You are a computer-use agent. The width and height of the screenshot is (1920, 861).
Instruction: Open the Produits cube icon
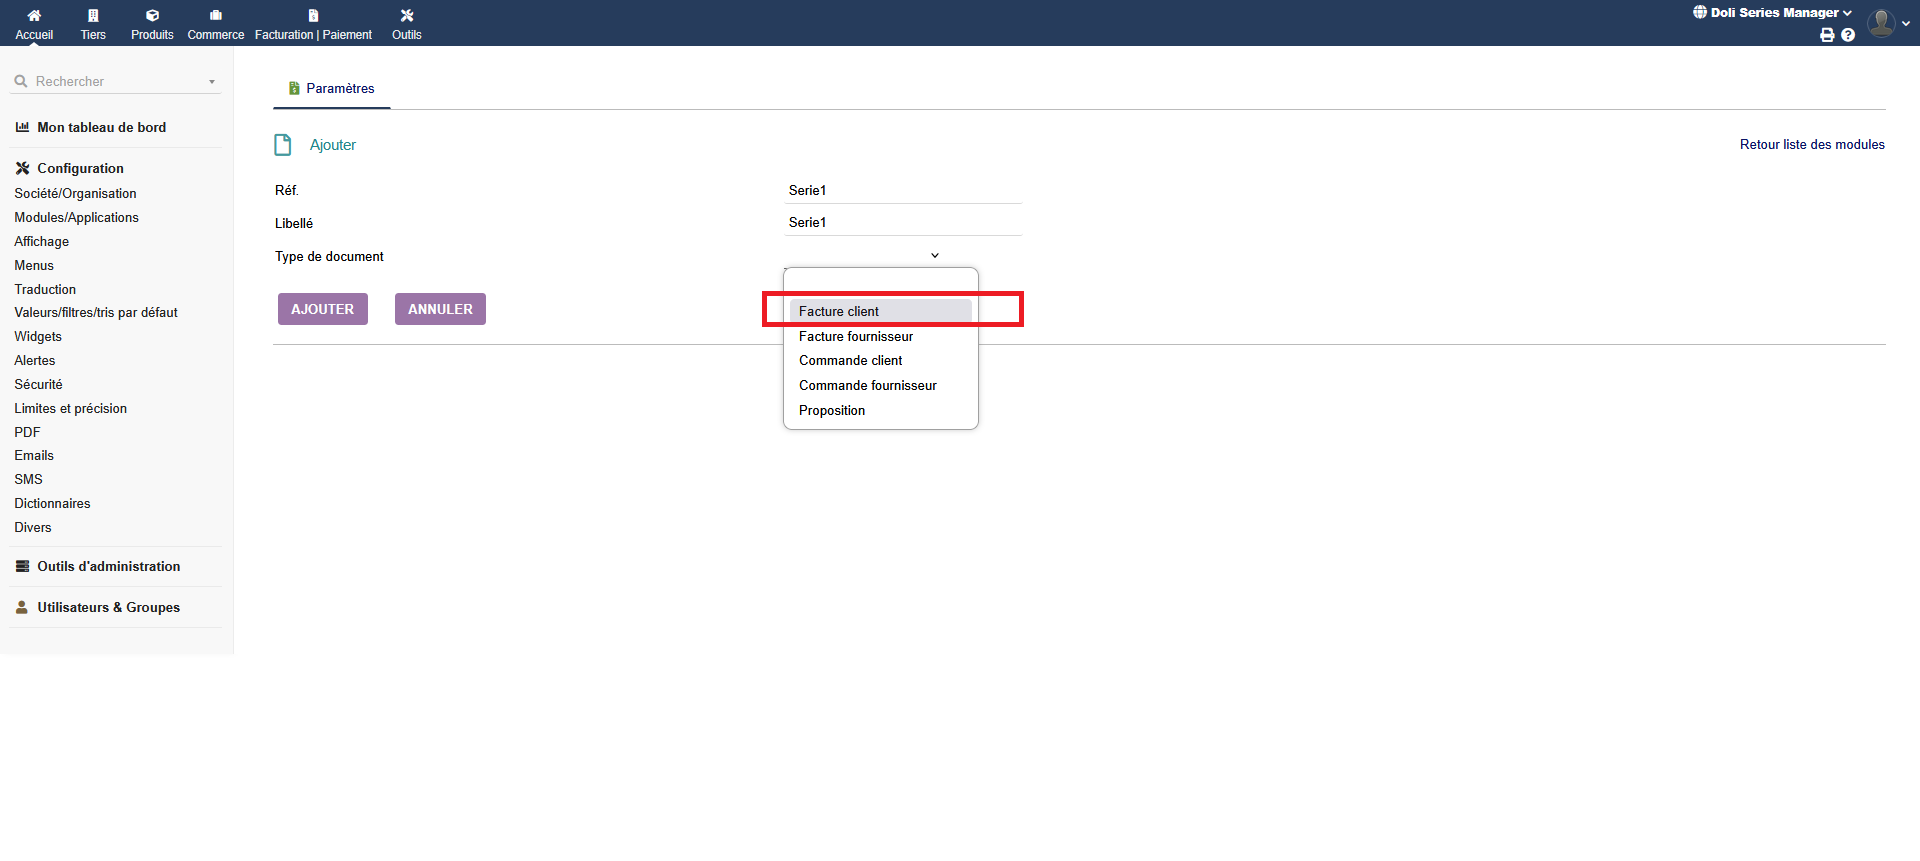click(x=152, y=16)
